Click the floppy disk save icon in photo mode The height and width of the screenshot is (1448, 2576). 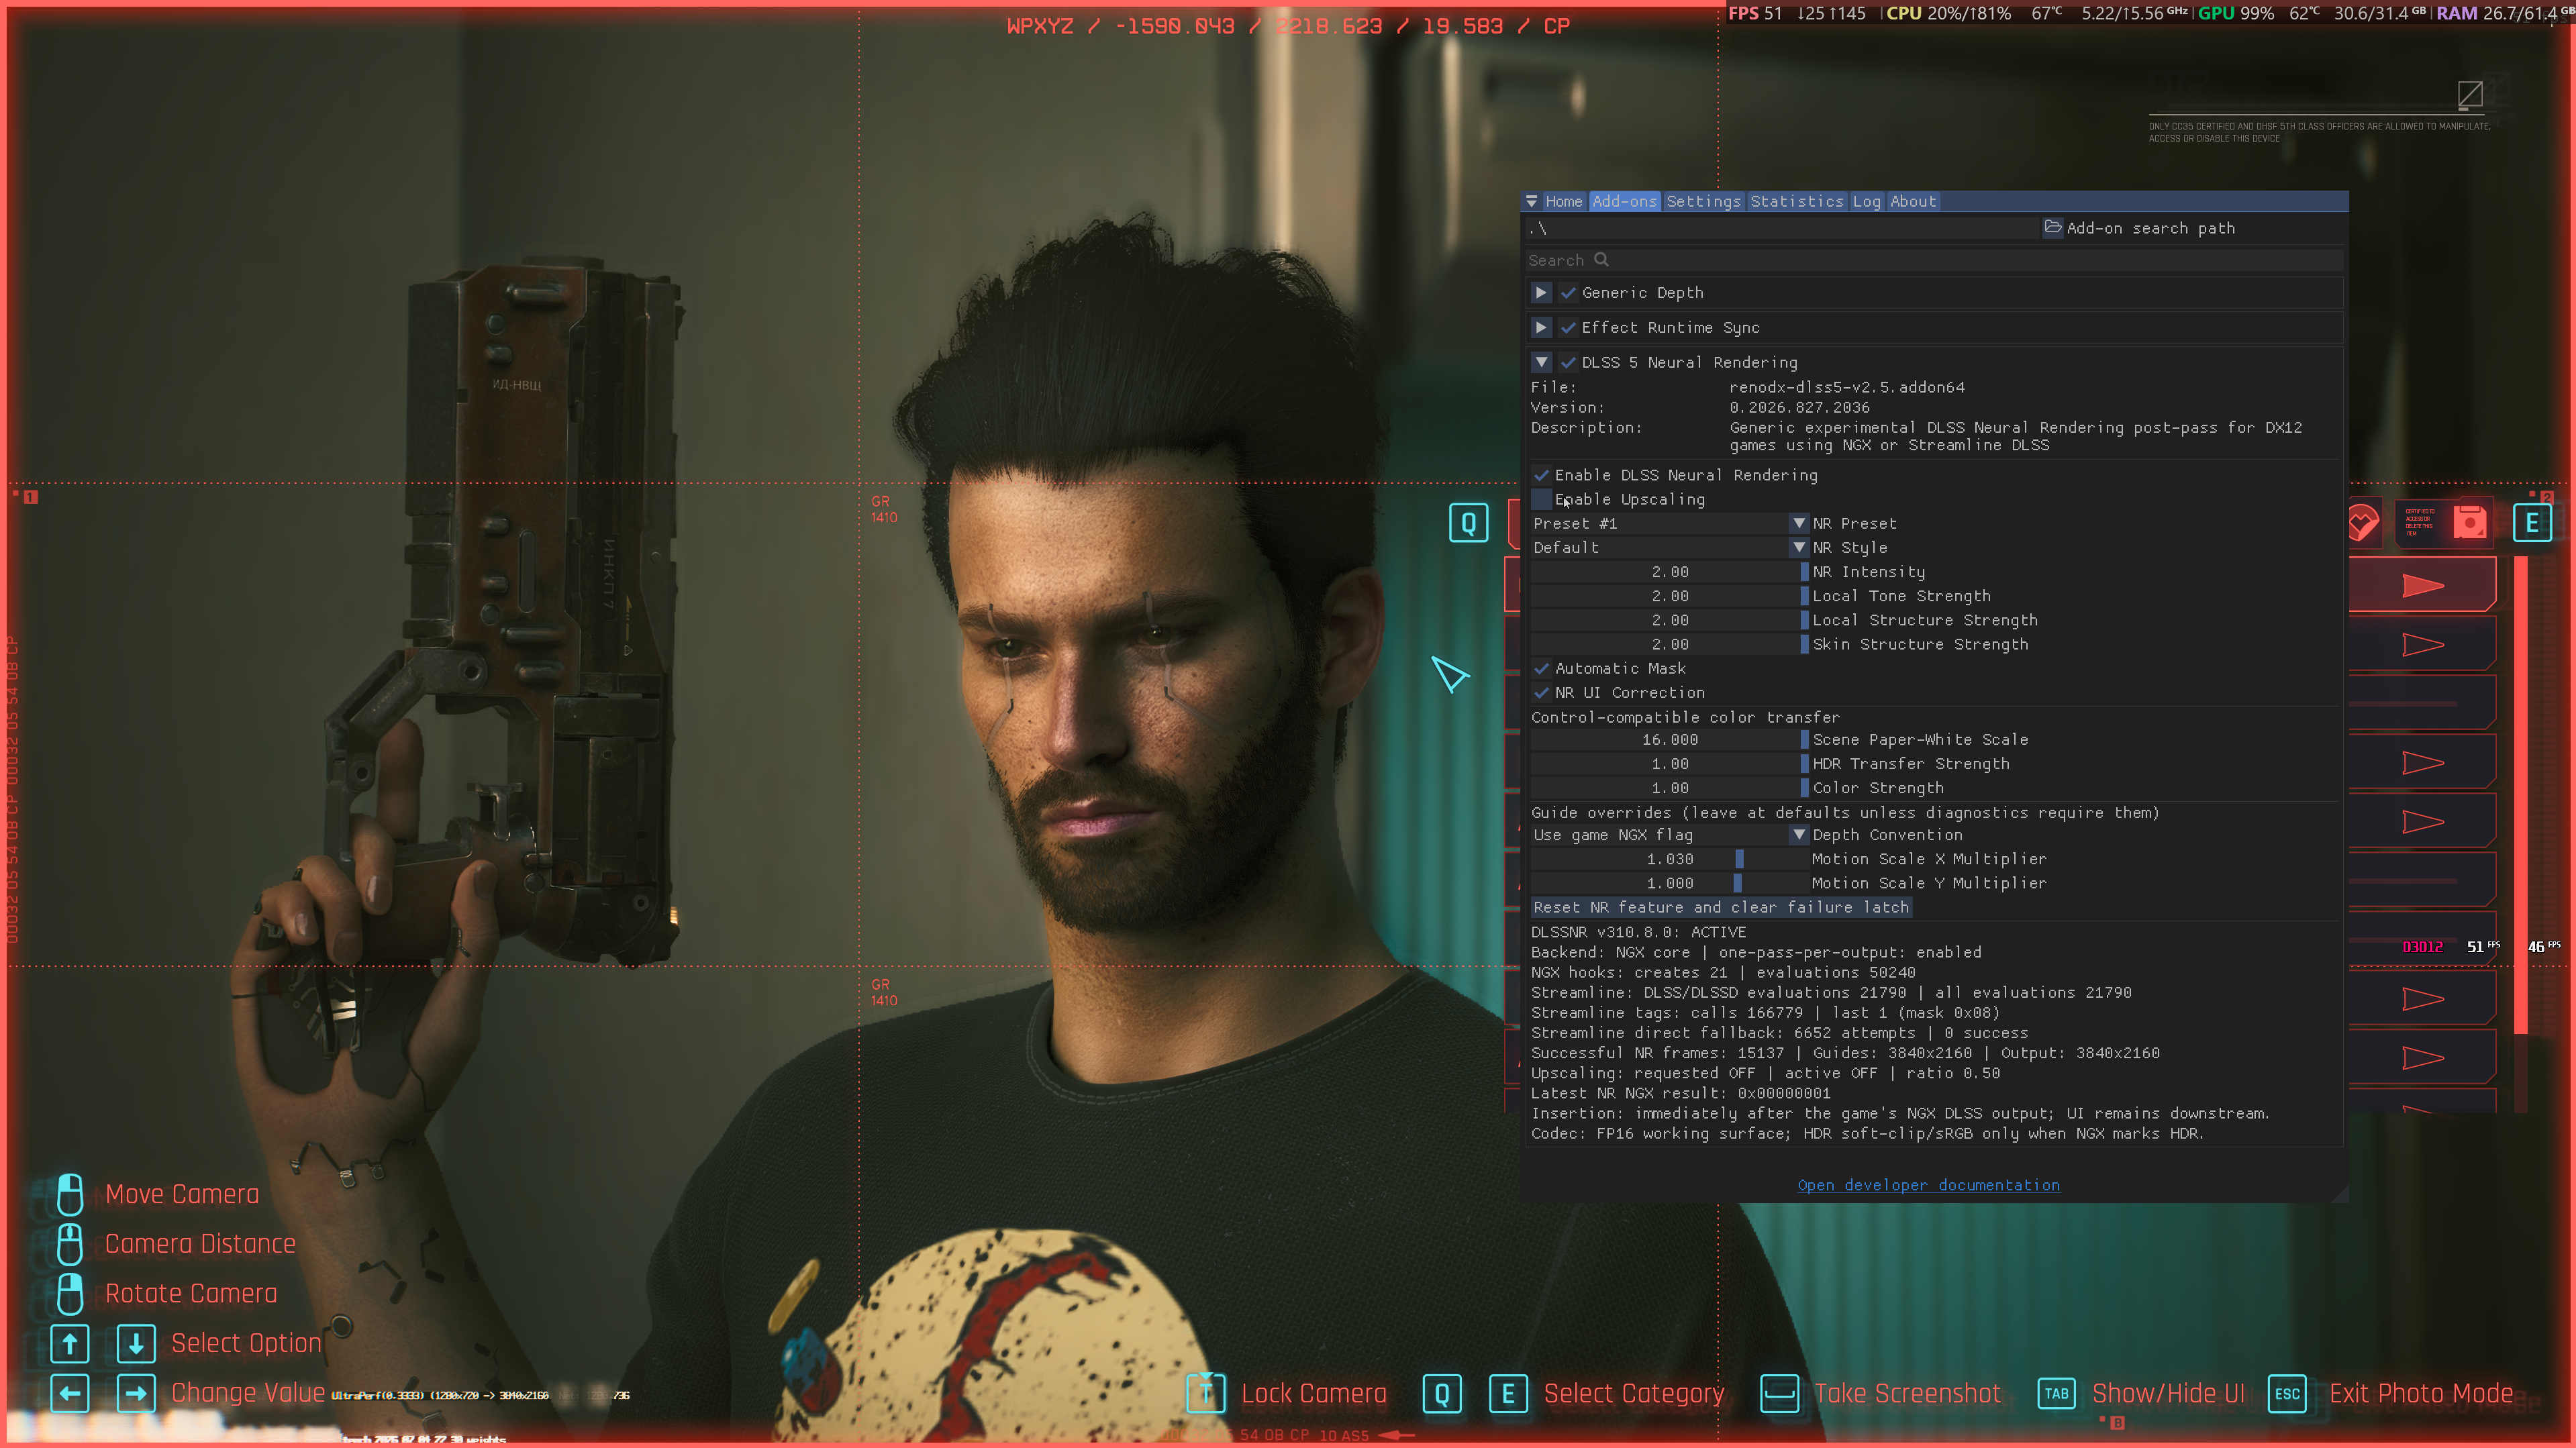[x=2469, y=523]
